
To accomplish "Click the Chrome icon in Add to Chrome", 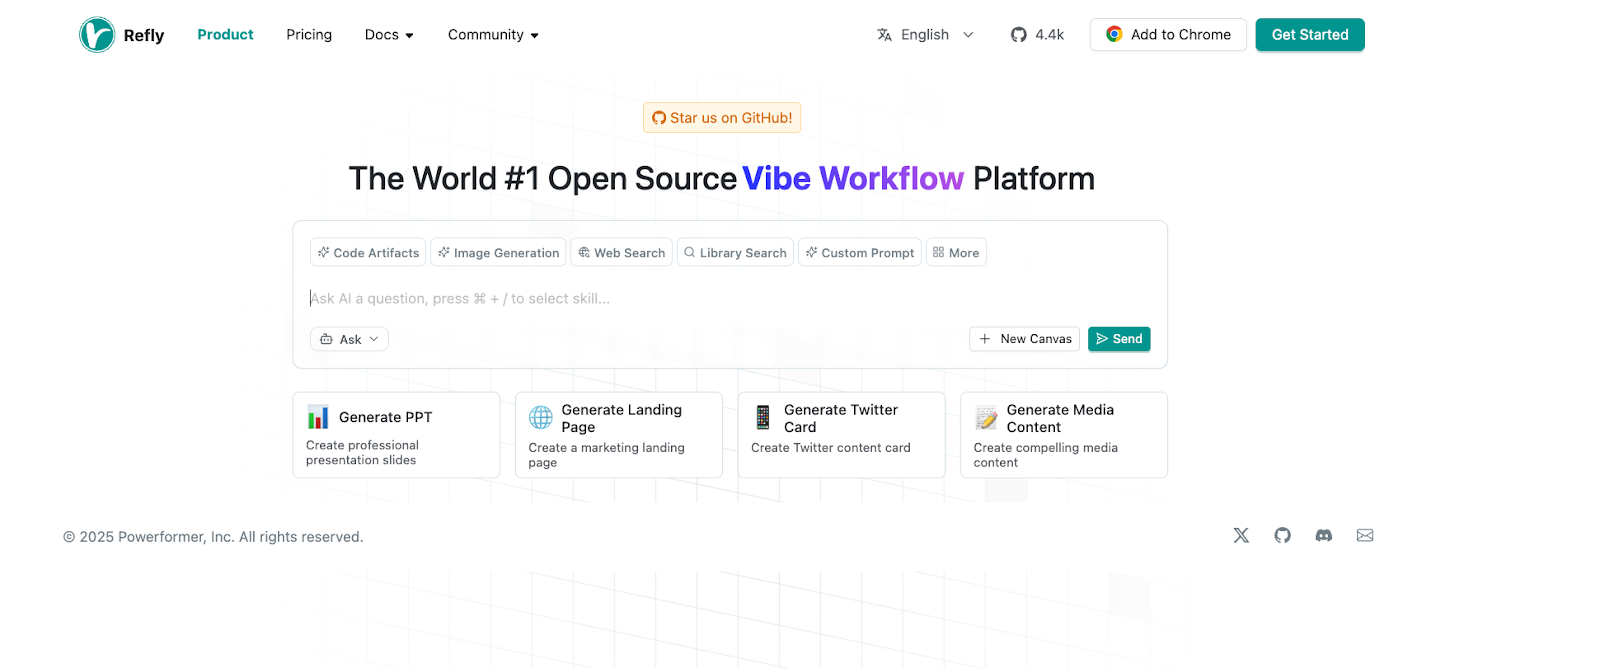I will (1114, 34).
